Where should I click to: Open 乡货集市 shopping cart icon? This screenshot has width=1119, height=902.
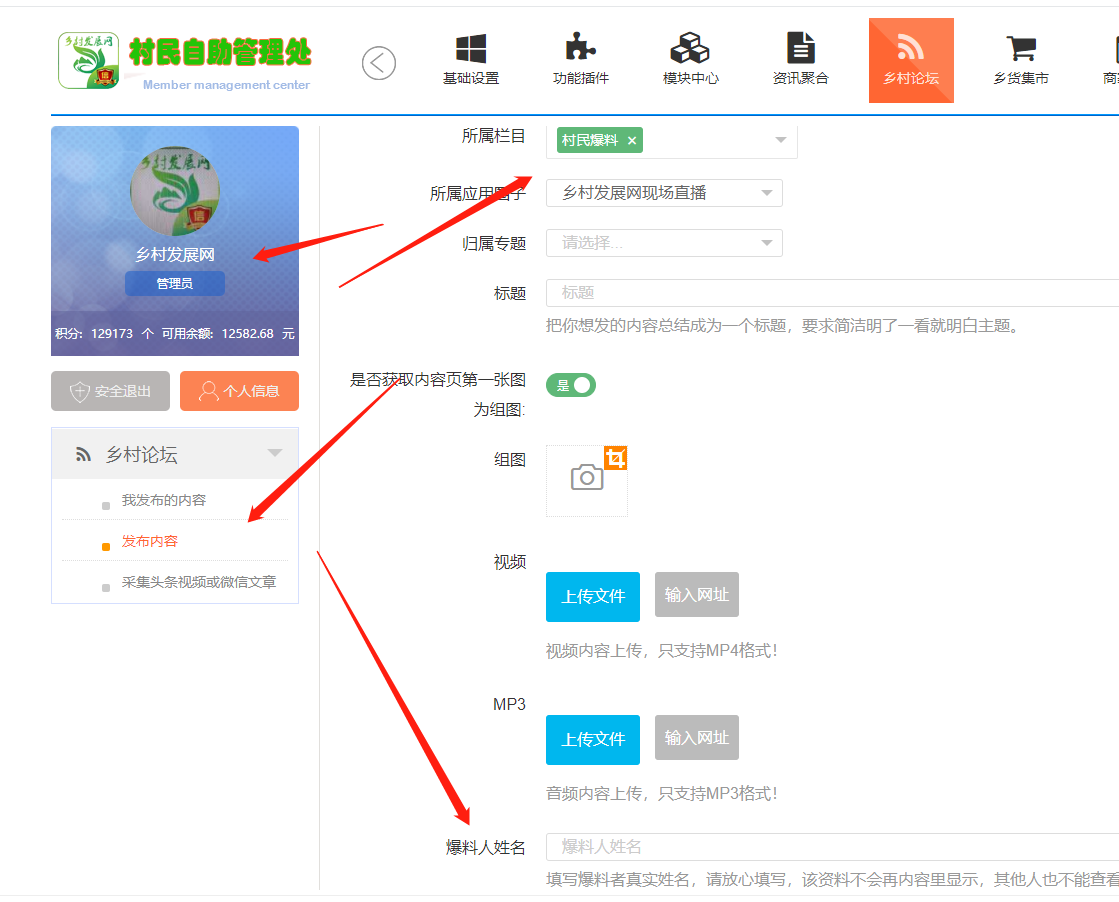(1020, 49)
